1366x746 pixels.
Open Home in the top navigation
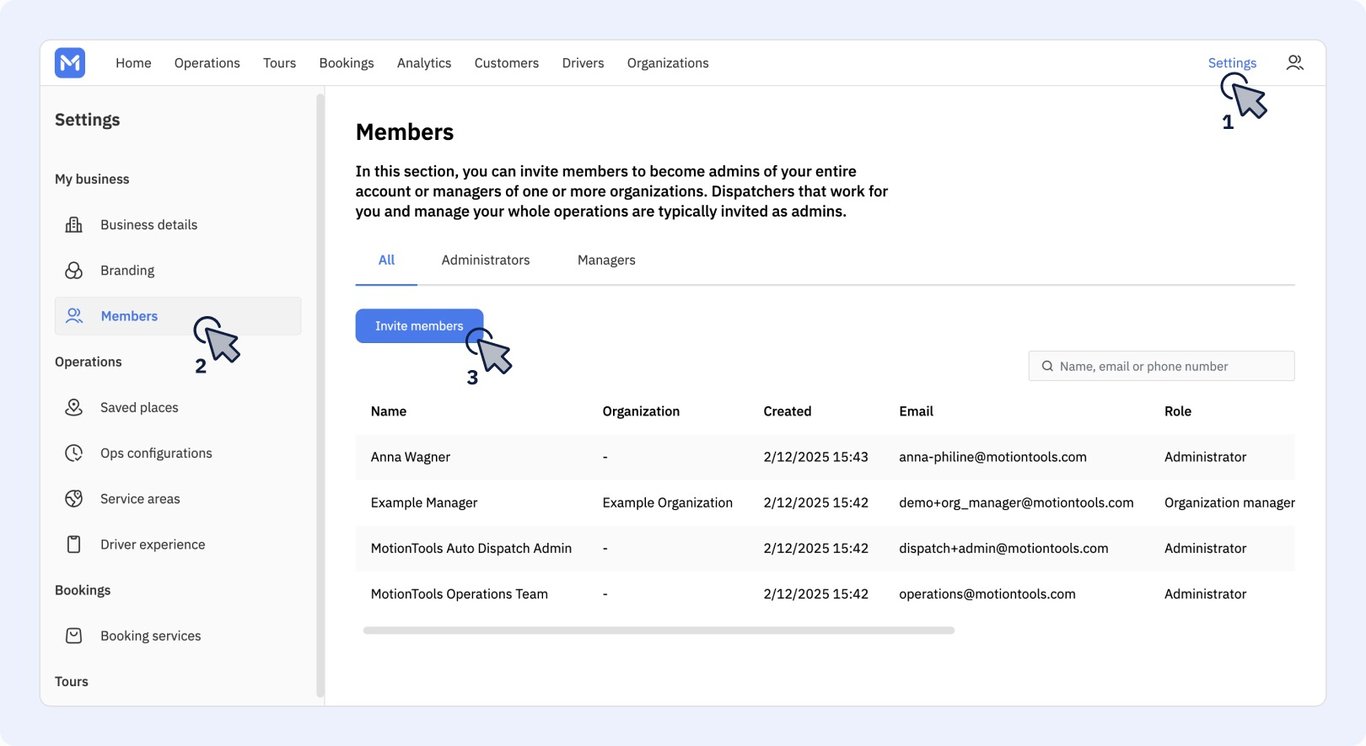point(133,63)
